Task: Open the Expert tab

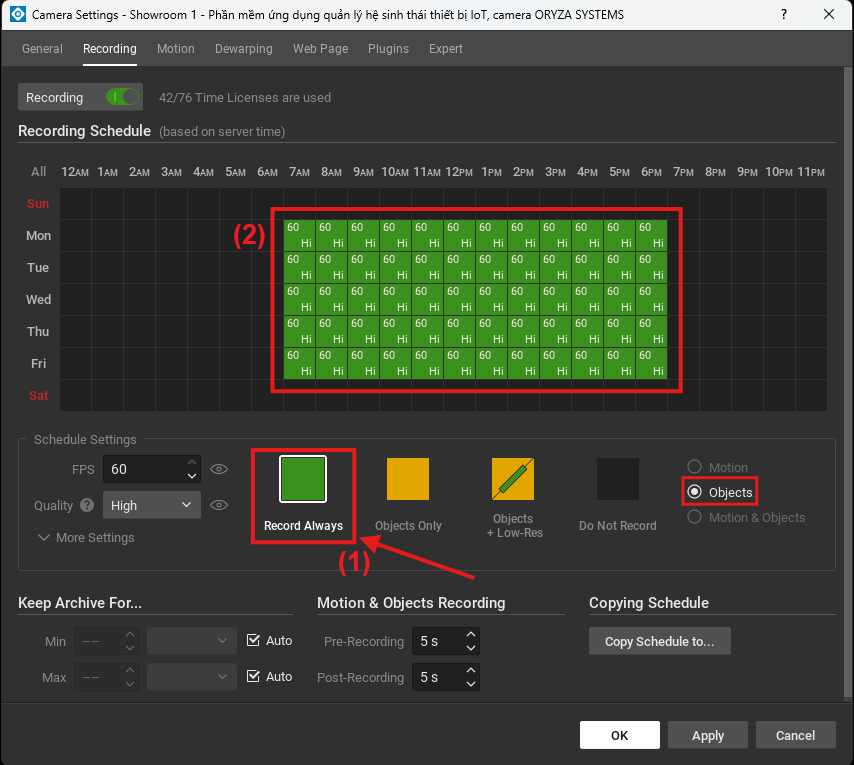Action: [x=446, y=48]
